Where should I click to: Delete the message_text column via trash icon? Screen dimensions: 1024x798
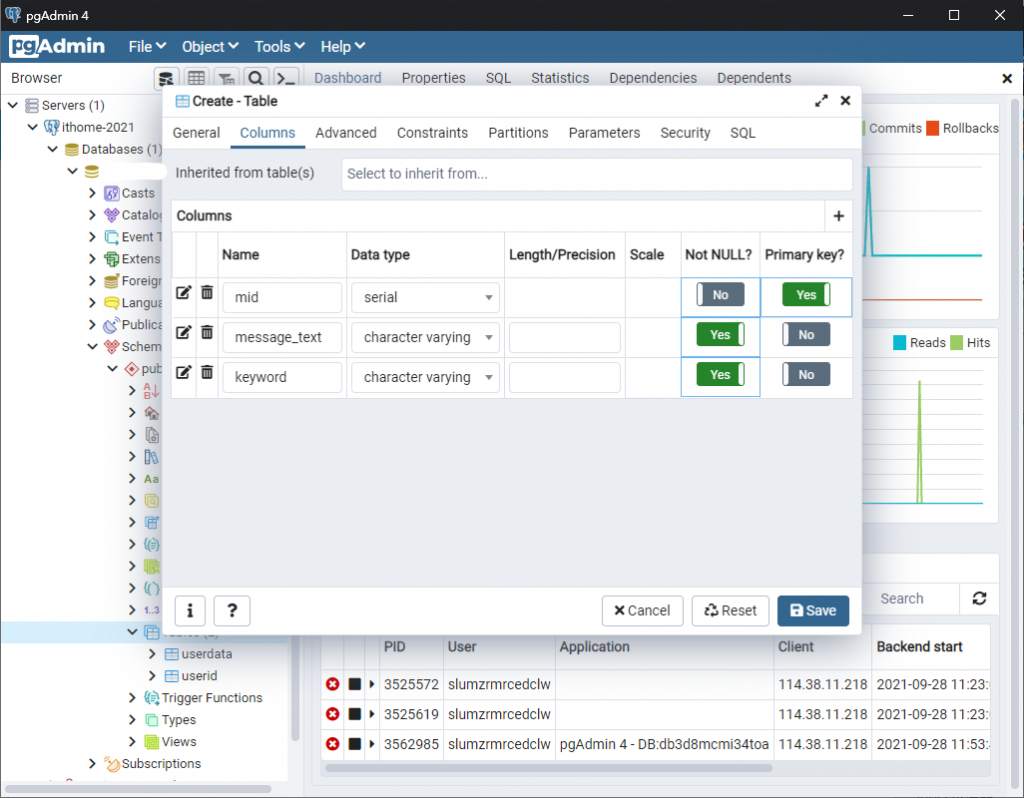tap(206, 332)
